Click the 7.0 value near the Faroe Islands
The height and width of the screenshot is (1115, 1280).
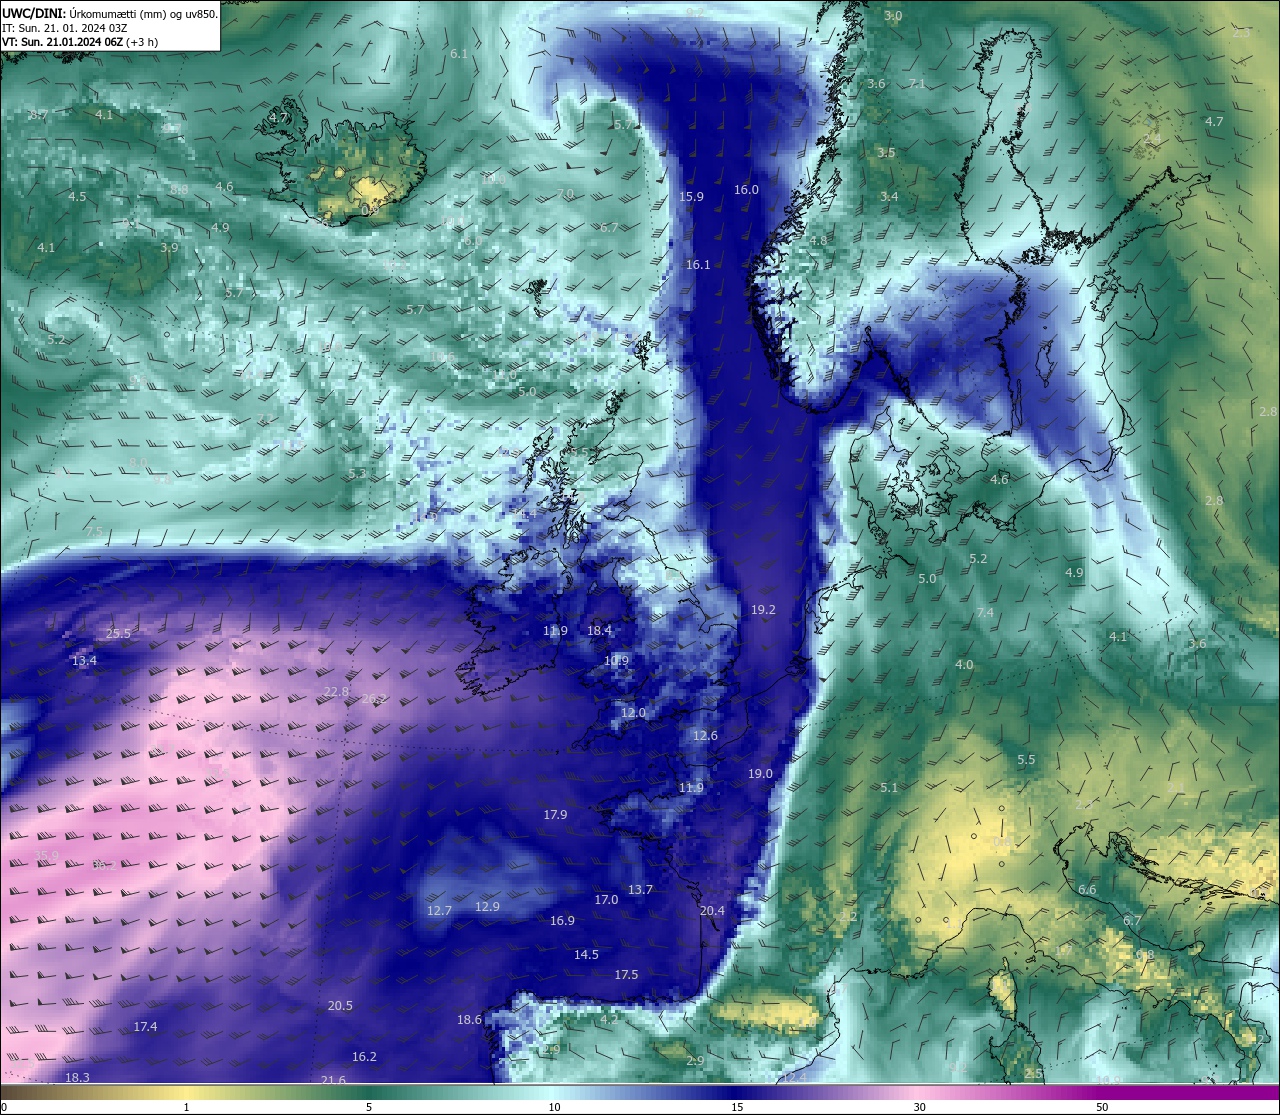click(x=565, y=193)
